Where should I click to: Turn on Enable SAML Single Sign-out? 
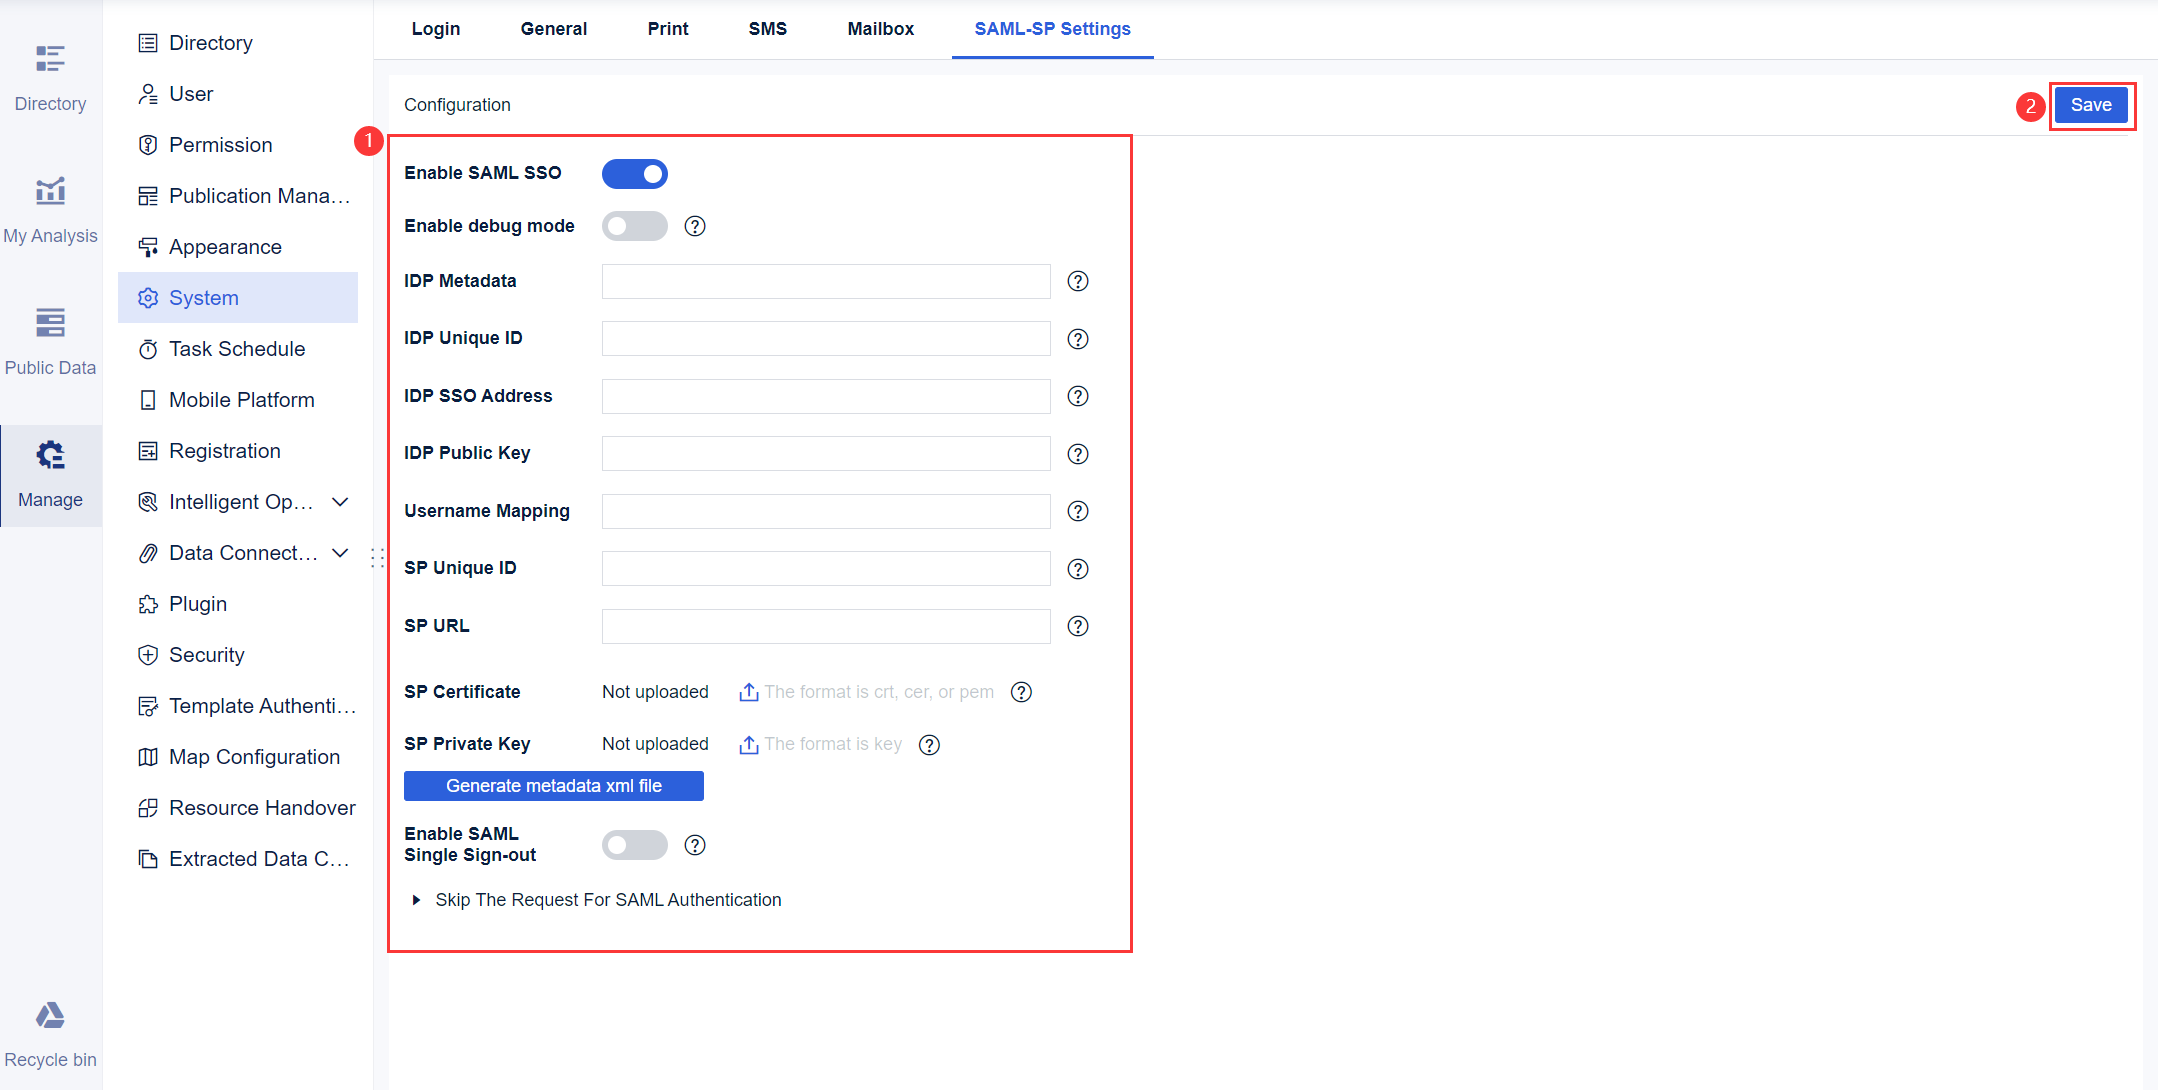[x=634, y=845]
